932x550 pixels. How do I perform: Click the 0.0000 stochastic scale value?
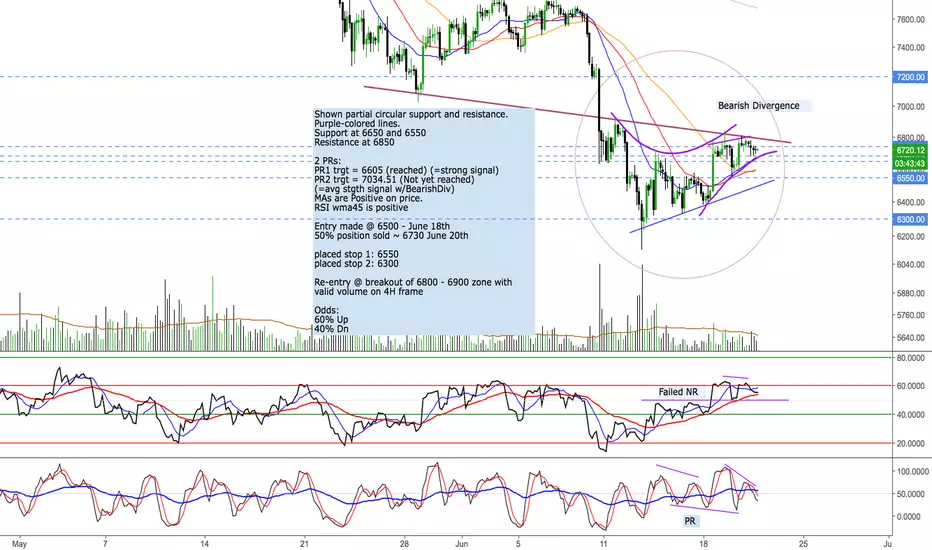point(911,517)
